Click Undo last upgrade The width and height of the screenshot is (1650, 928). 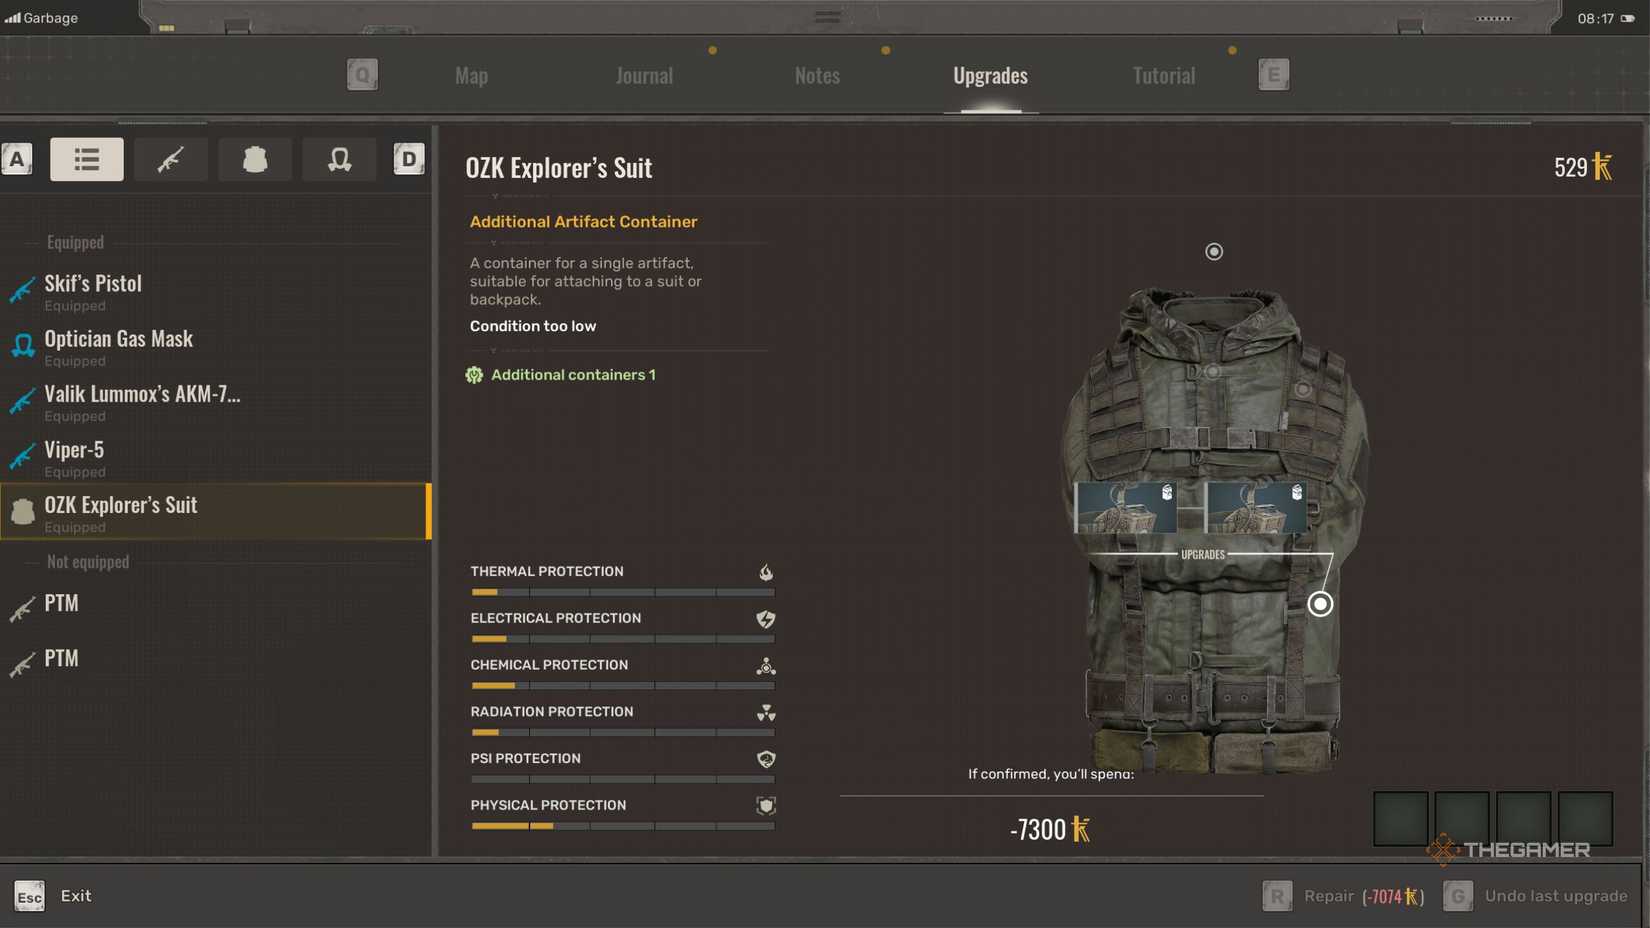pos(1556,896)
